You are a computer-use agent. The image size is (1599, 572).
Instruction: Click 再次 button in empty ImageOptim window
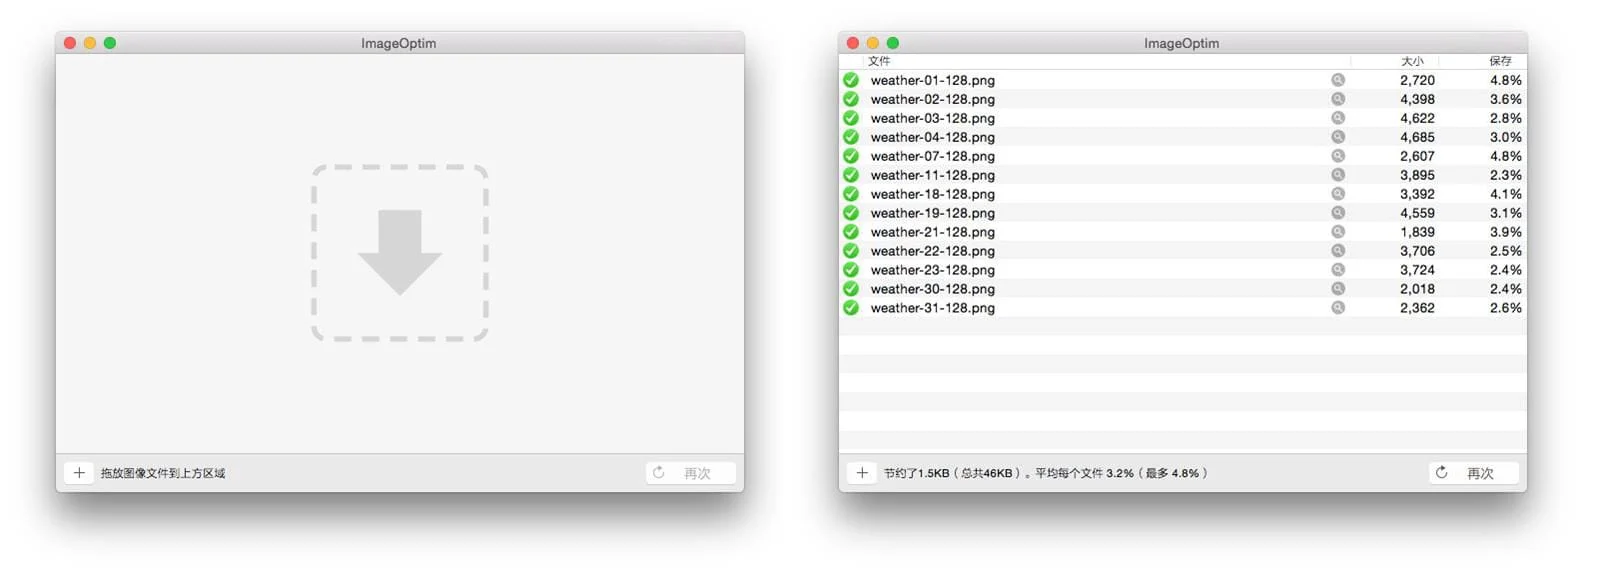point(691,473)
